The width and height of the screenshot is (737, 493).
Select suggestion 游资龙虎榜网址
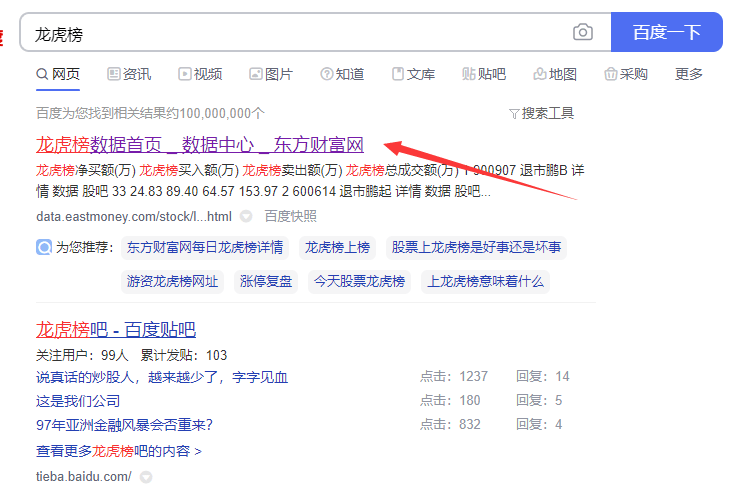point(172,281)
